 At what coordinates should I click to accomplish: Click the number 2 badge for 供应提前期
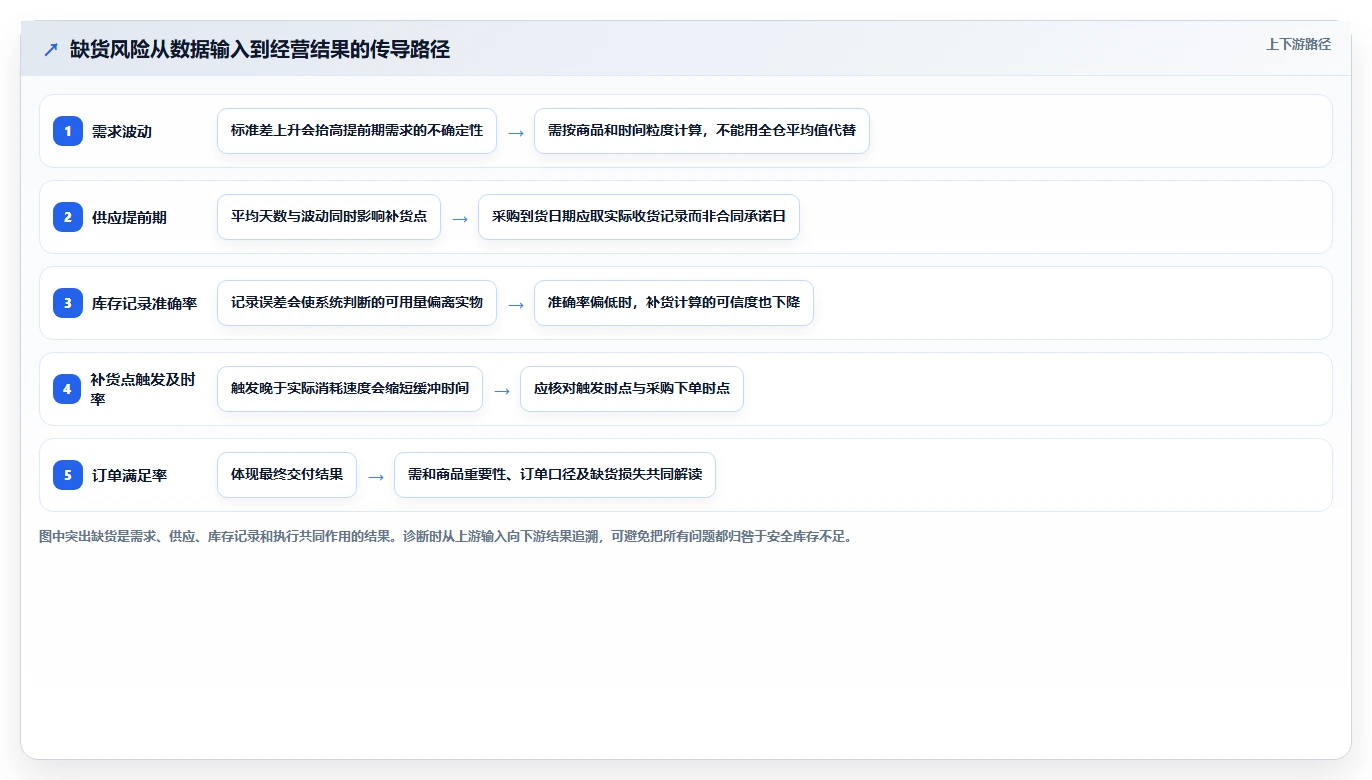click(x=68, y=217)
